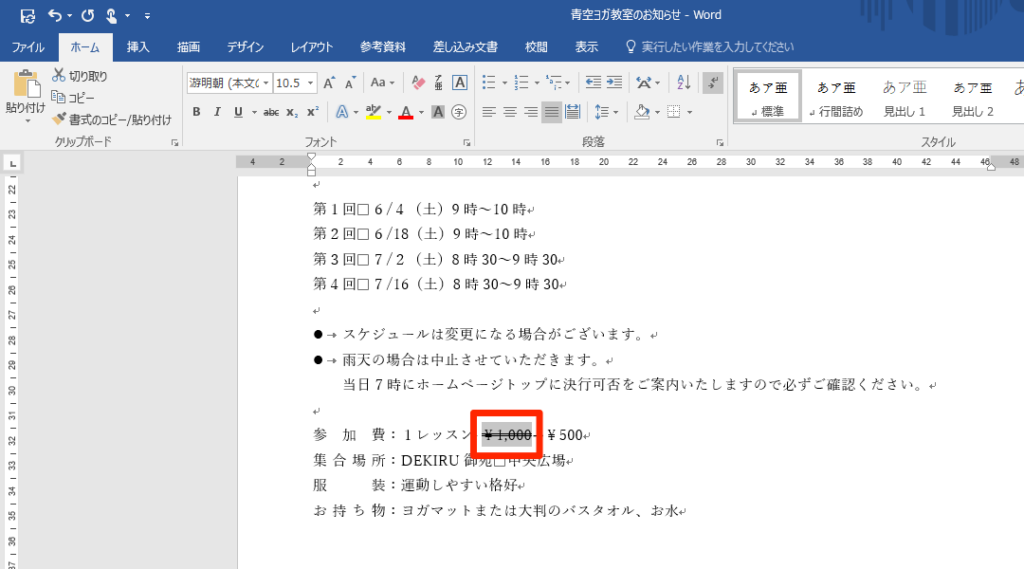
Task: Open the bullet list dropdown arrow
Action: pos(504,83)
